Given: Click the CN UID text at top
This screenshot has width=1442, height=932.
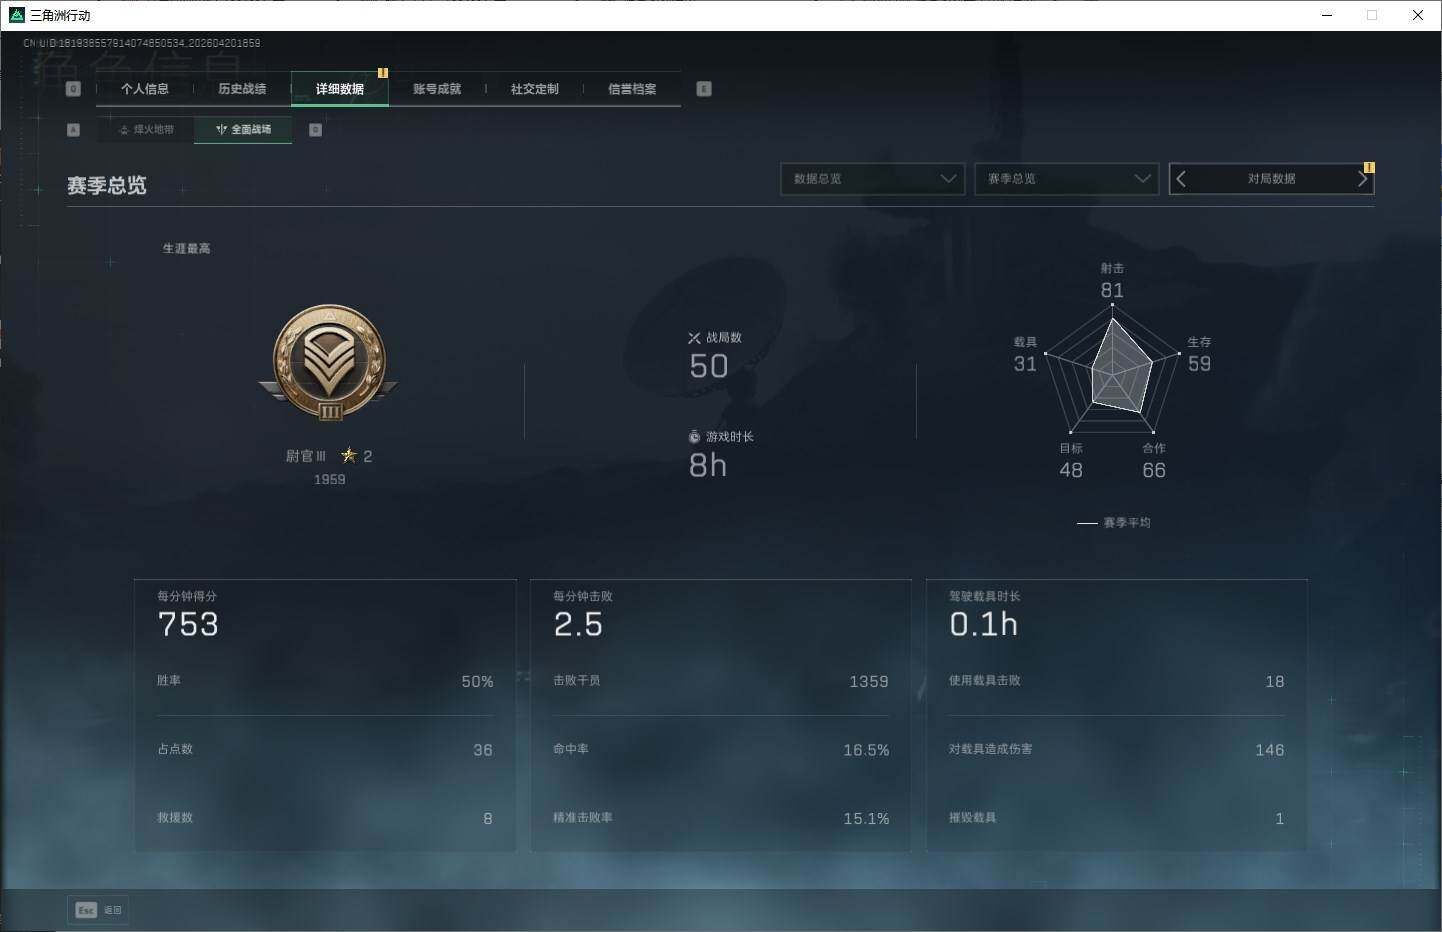Looking at the screenshot, I should click(x=142, y=43).
